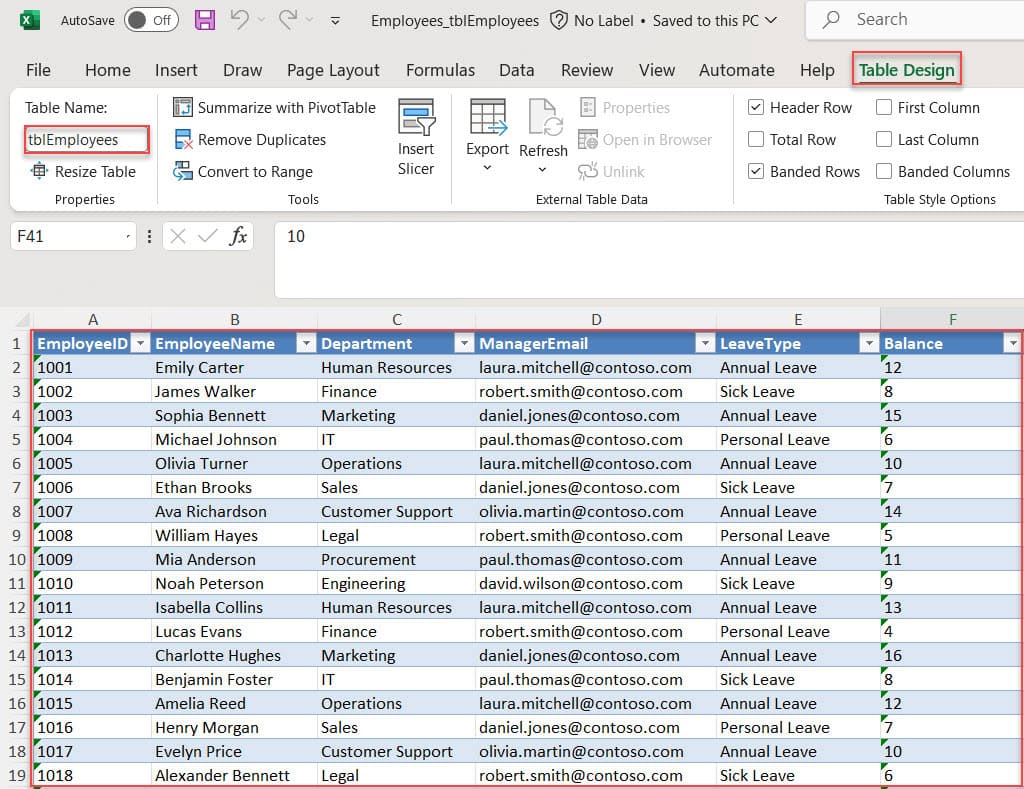
Task: Click the No Label shield icon
Action: click(x=558, y=20)
